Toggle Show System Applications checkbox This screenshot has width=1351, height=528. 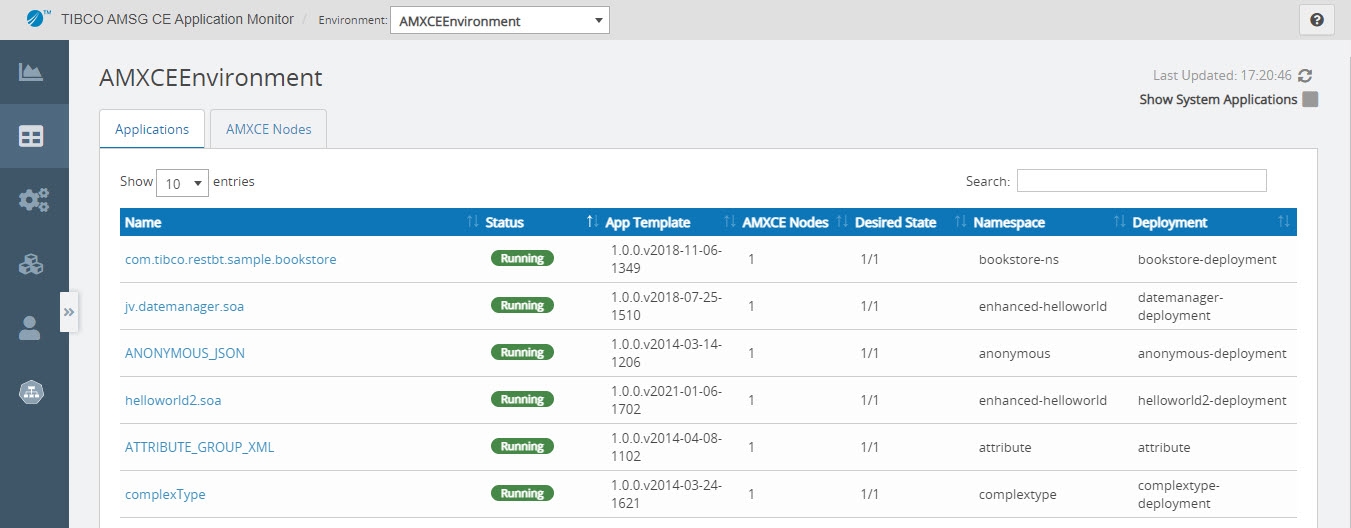pyautogui.click(x=1310, y=100)
